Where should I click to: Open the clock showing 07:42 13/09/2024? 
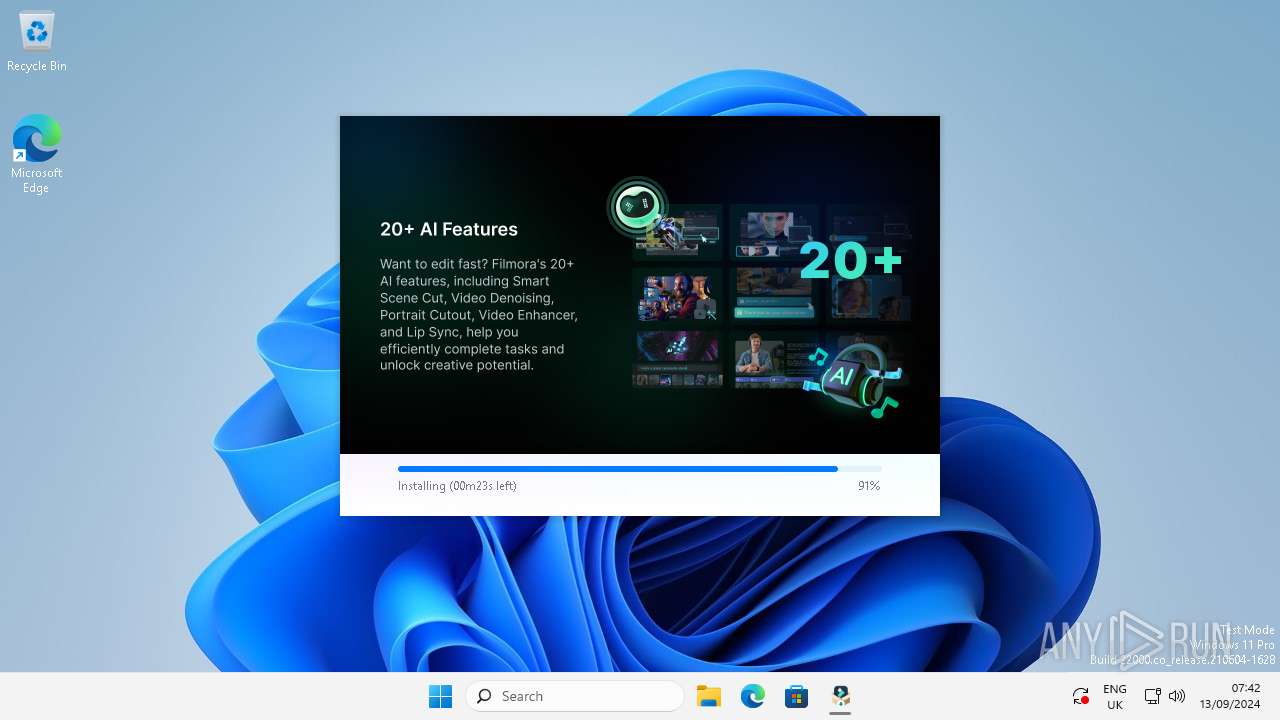1230,696
